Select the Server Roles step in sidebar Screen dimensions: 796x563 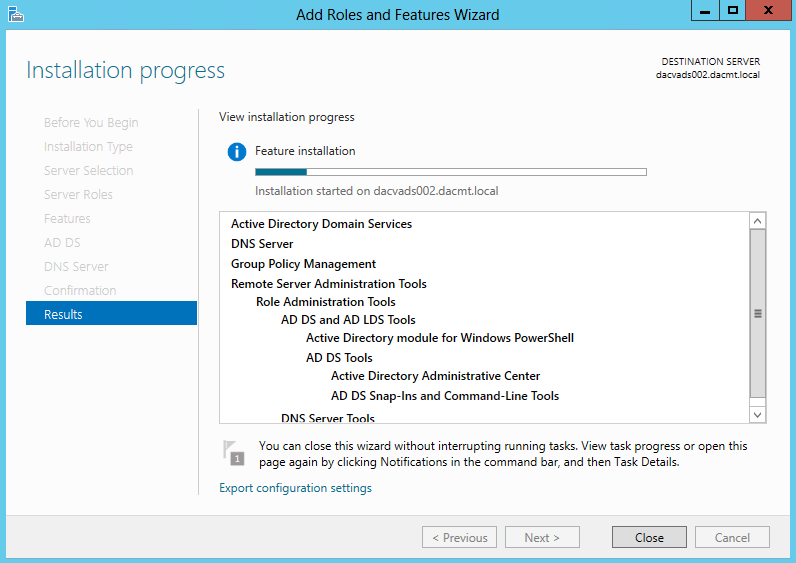(78, 194)
